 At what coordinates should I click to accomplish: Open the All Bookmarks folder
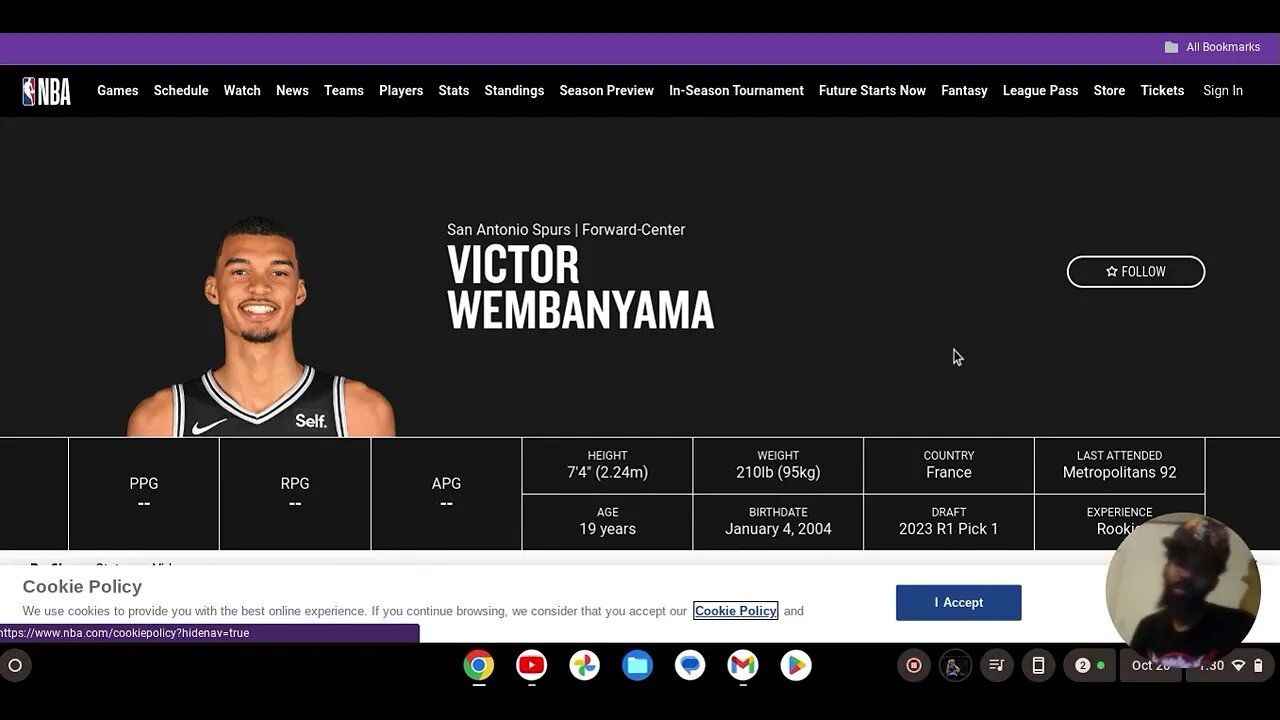1212,47
